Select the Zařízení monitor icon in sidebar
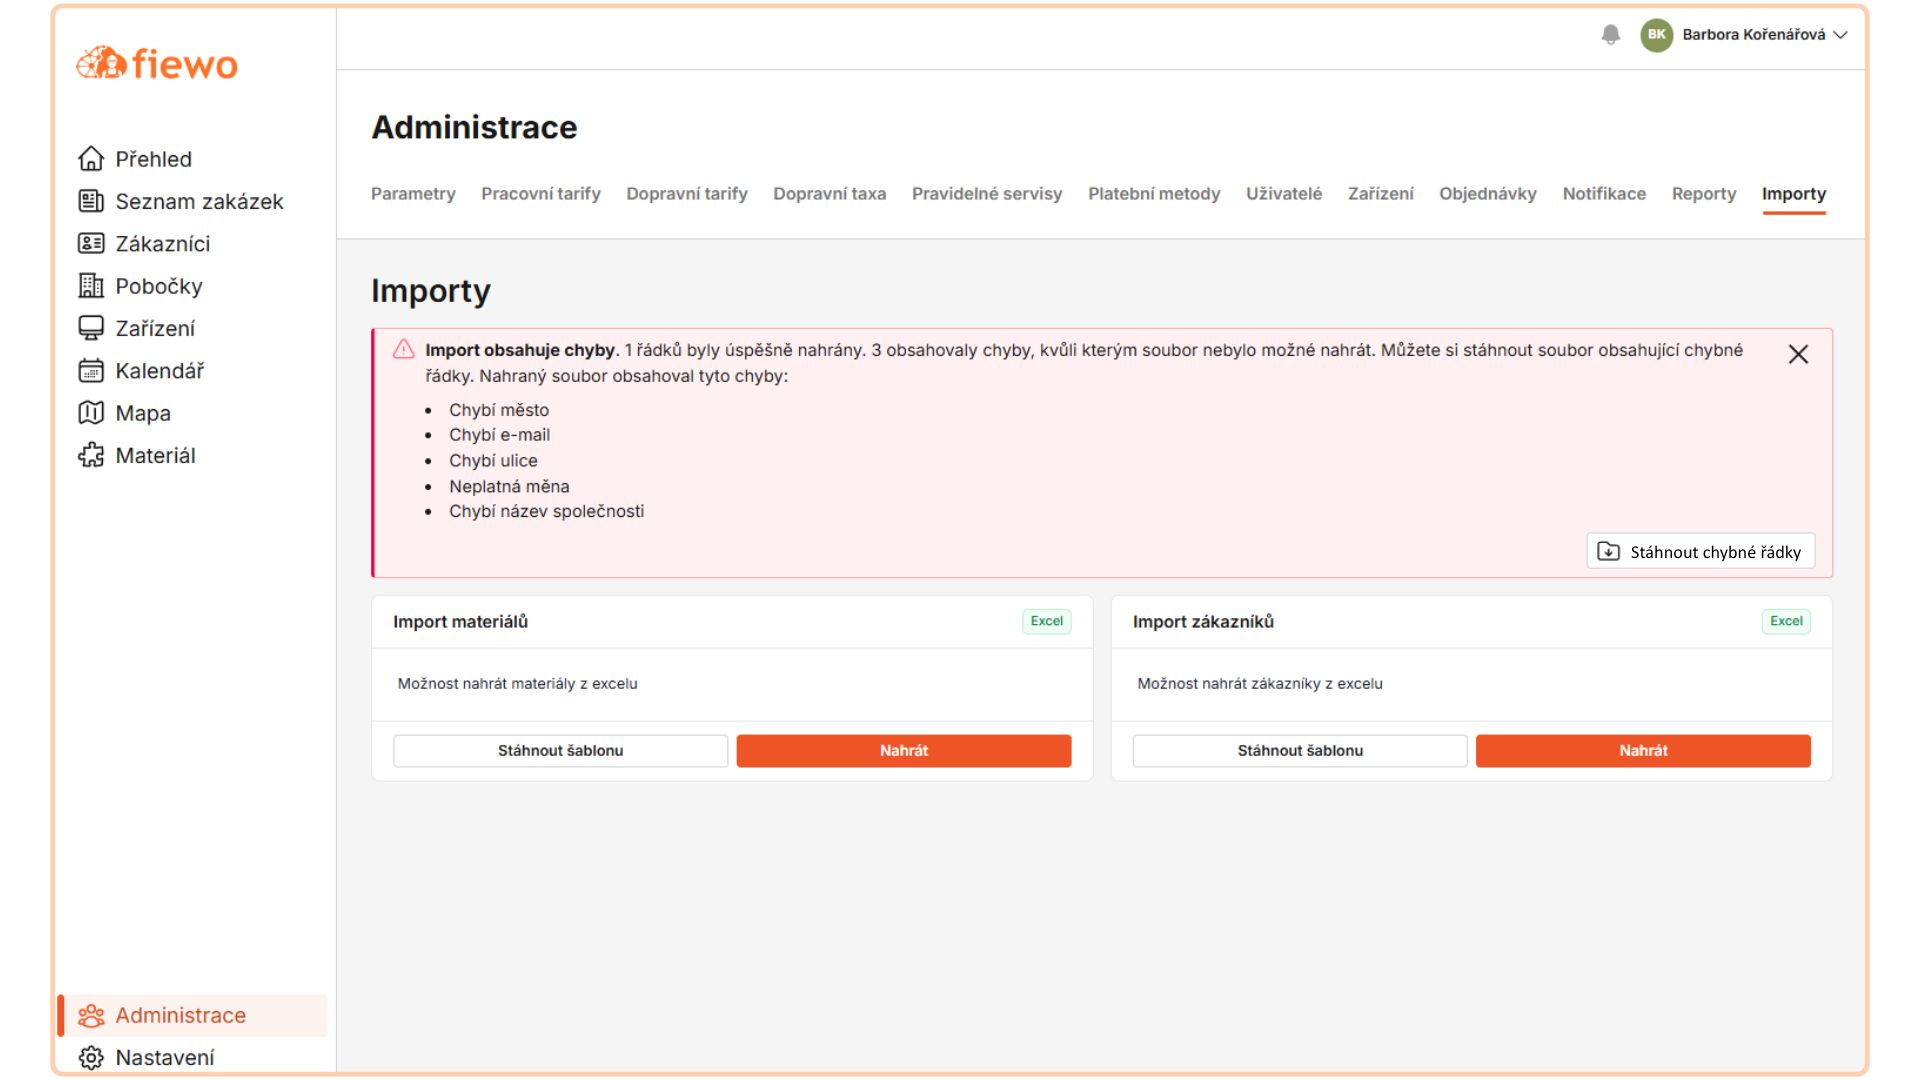 tap(91, 328)
